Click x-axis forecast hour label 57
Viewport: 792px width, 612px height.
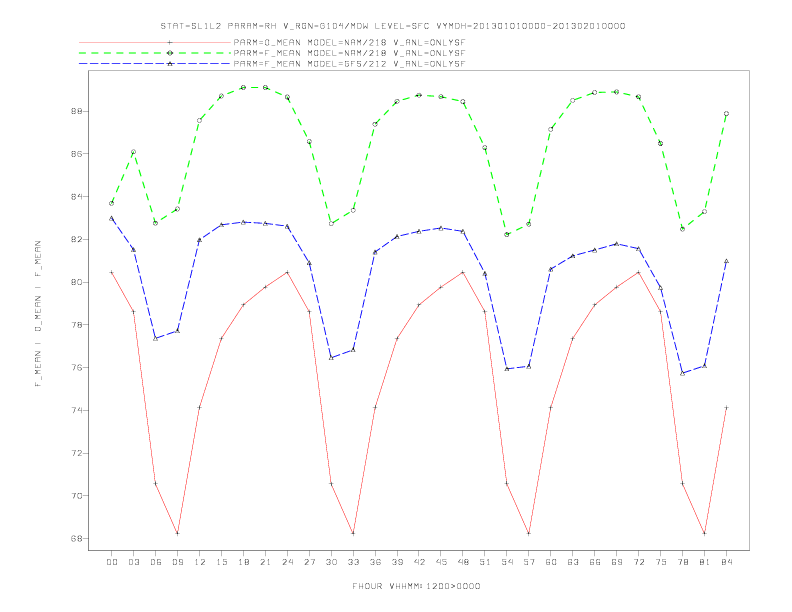point(529,562)
